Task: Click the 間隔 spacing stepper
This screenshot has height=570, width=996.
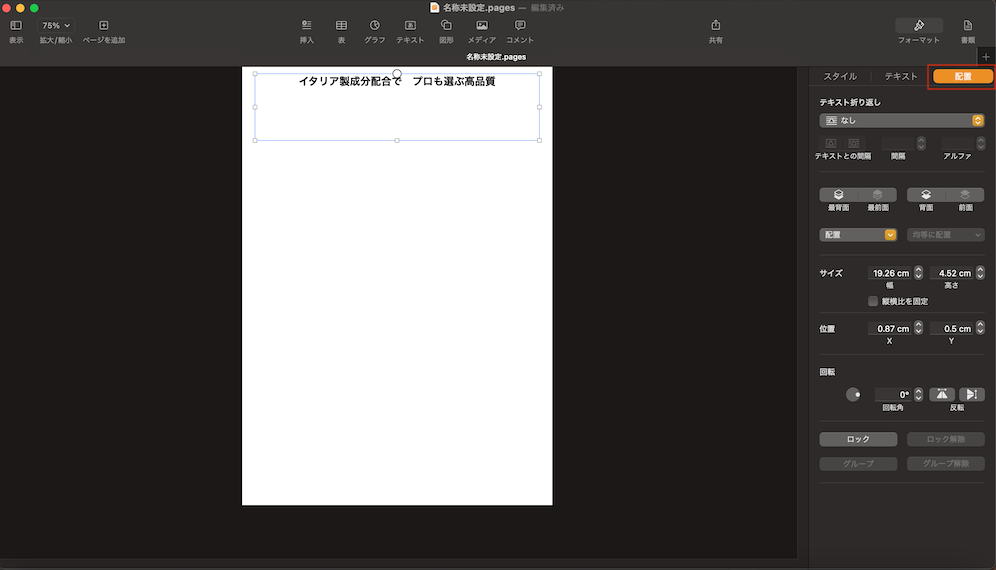Action: point(921,143)
